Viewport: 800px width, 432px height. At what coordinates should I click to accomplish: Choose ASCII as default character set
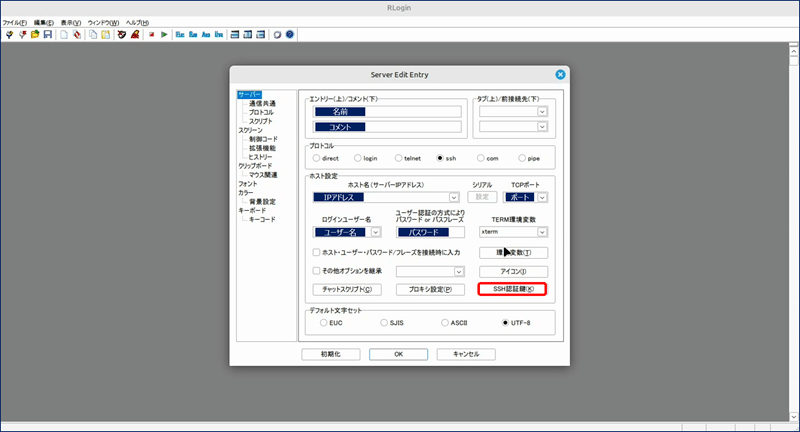pos(445,323)
